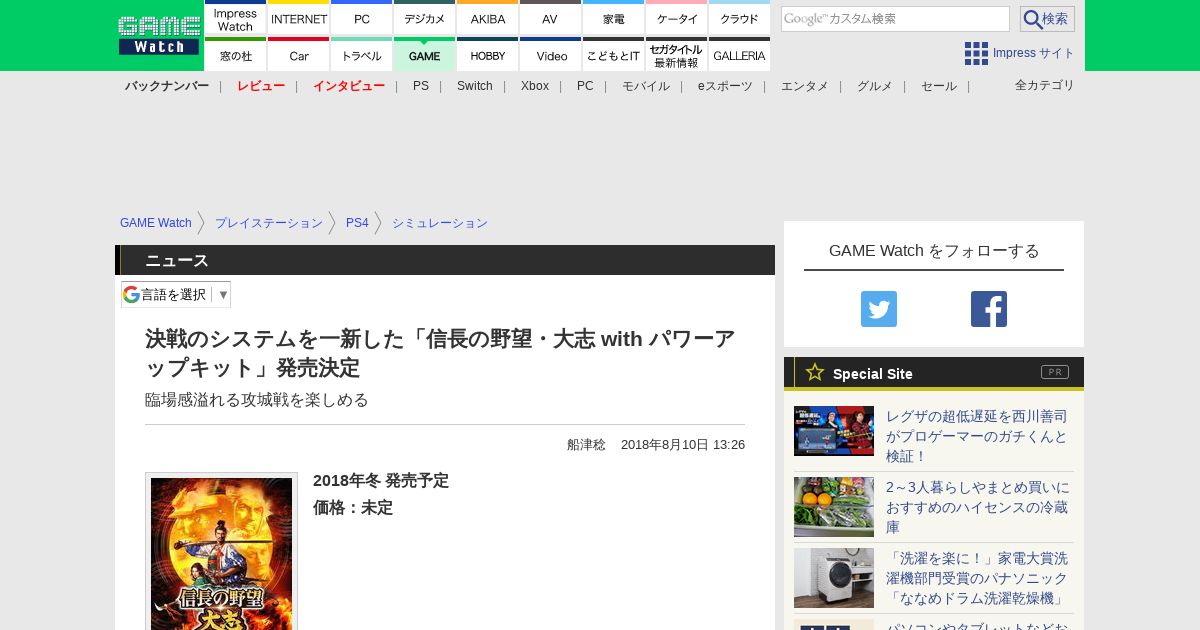Open ケータイ Watch tab
Image resolution: width=1200 pixels, height=630 pixels.
[x=677, y=18]
